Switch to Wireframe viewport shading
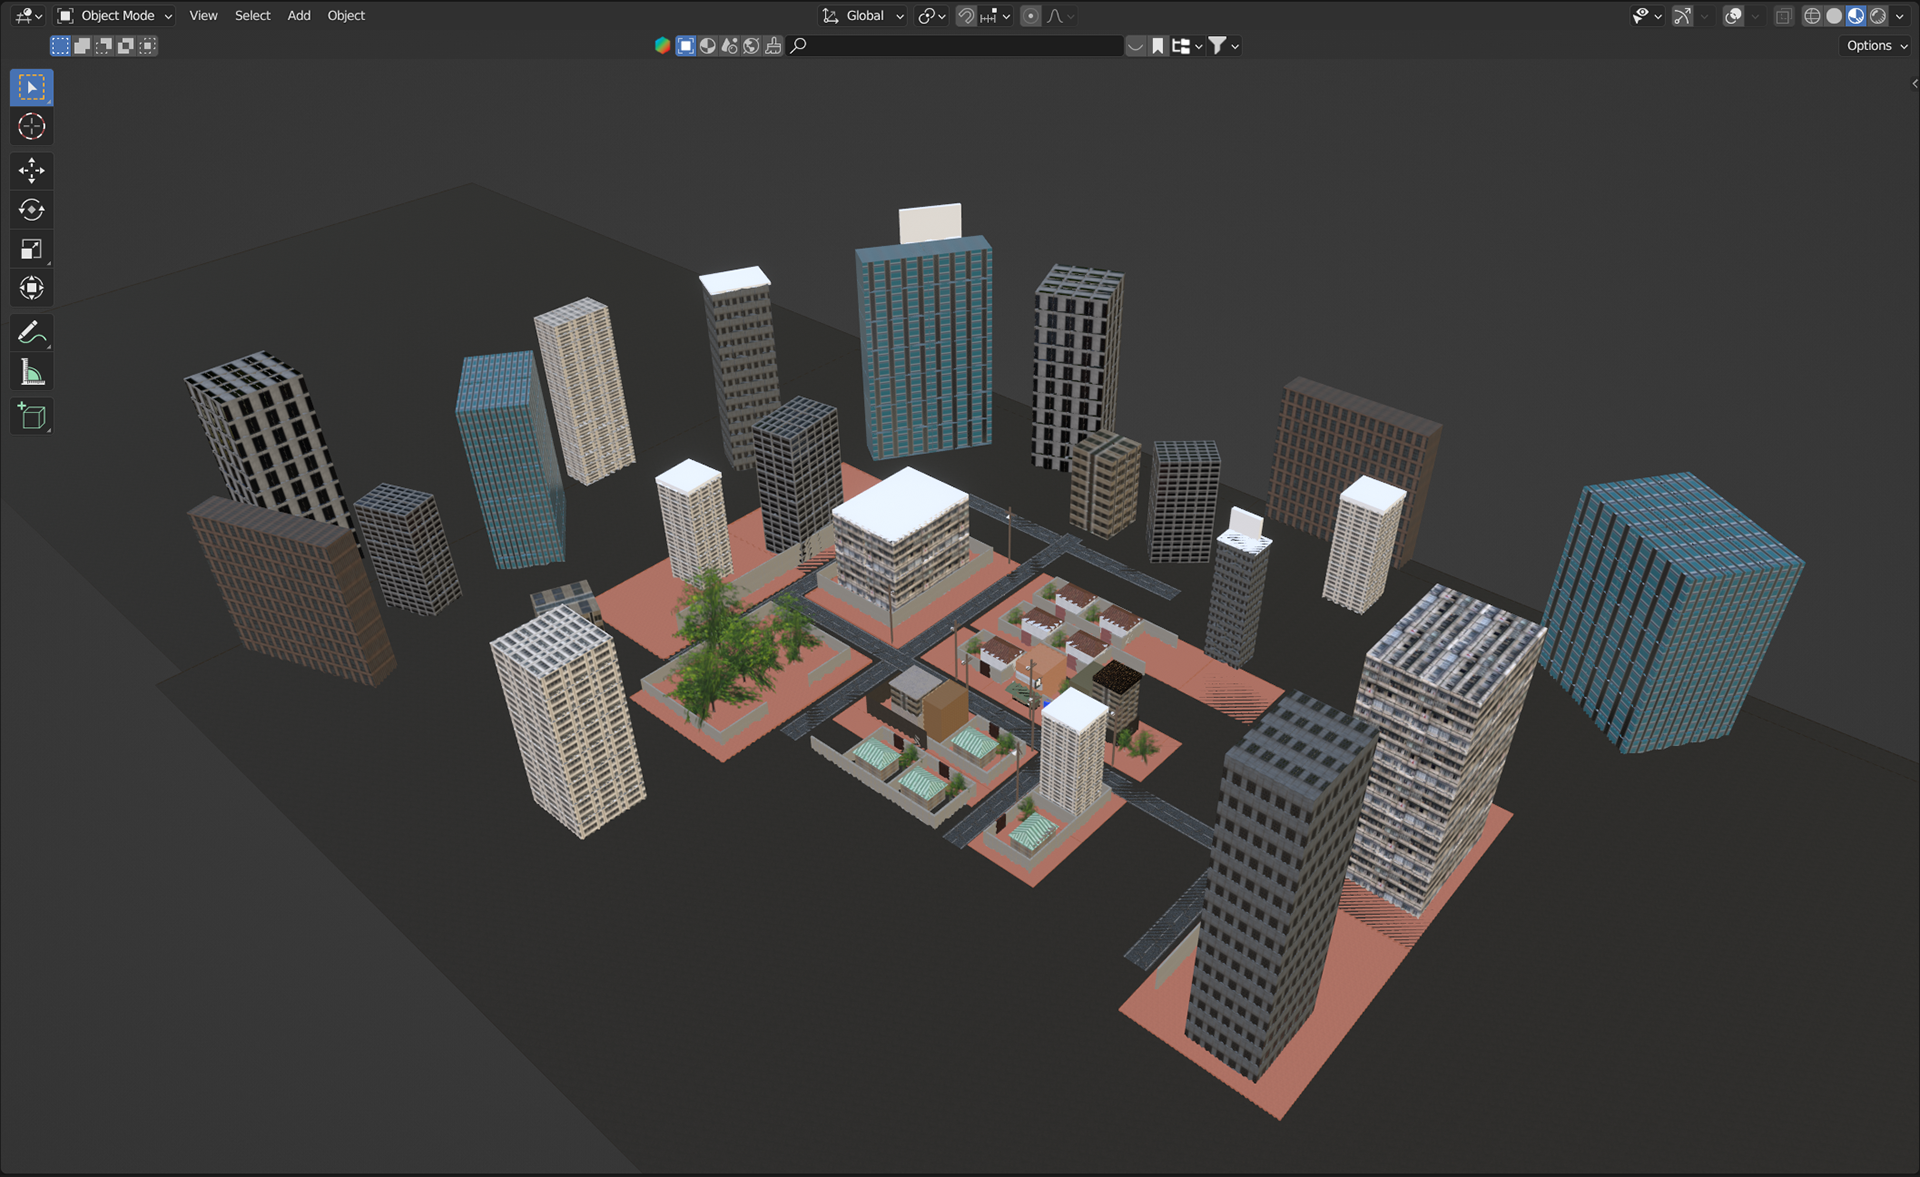 click(x=1811, y=16)
